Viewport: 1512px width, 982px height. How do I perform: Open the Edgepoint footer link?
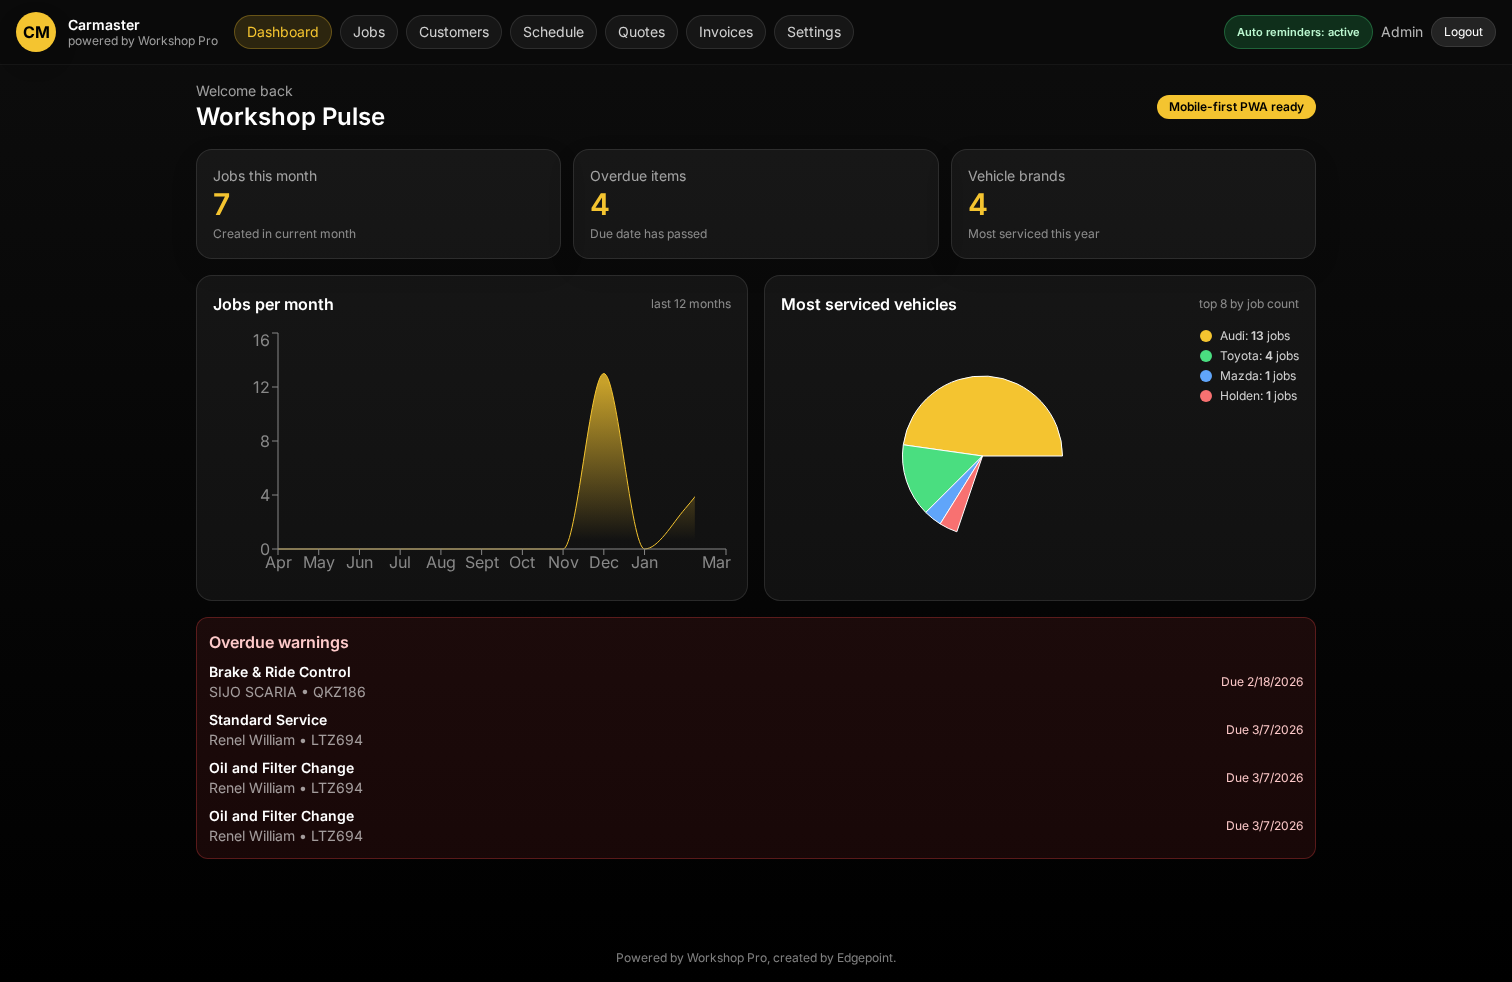tap(864, 957)
